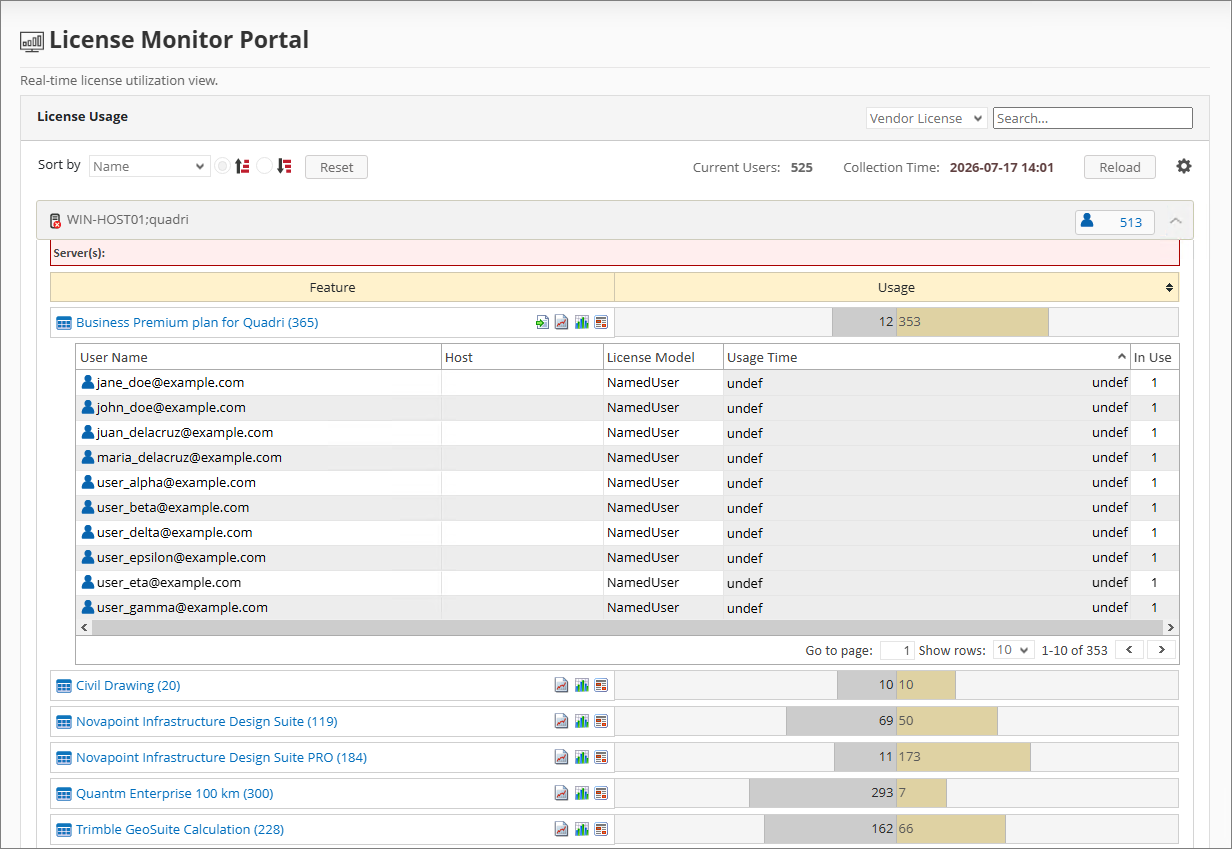Click the Go to page input box
This screenshot has height=849, width=1232.
pos(897,650)
